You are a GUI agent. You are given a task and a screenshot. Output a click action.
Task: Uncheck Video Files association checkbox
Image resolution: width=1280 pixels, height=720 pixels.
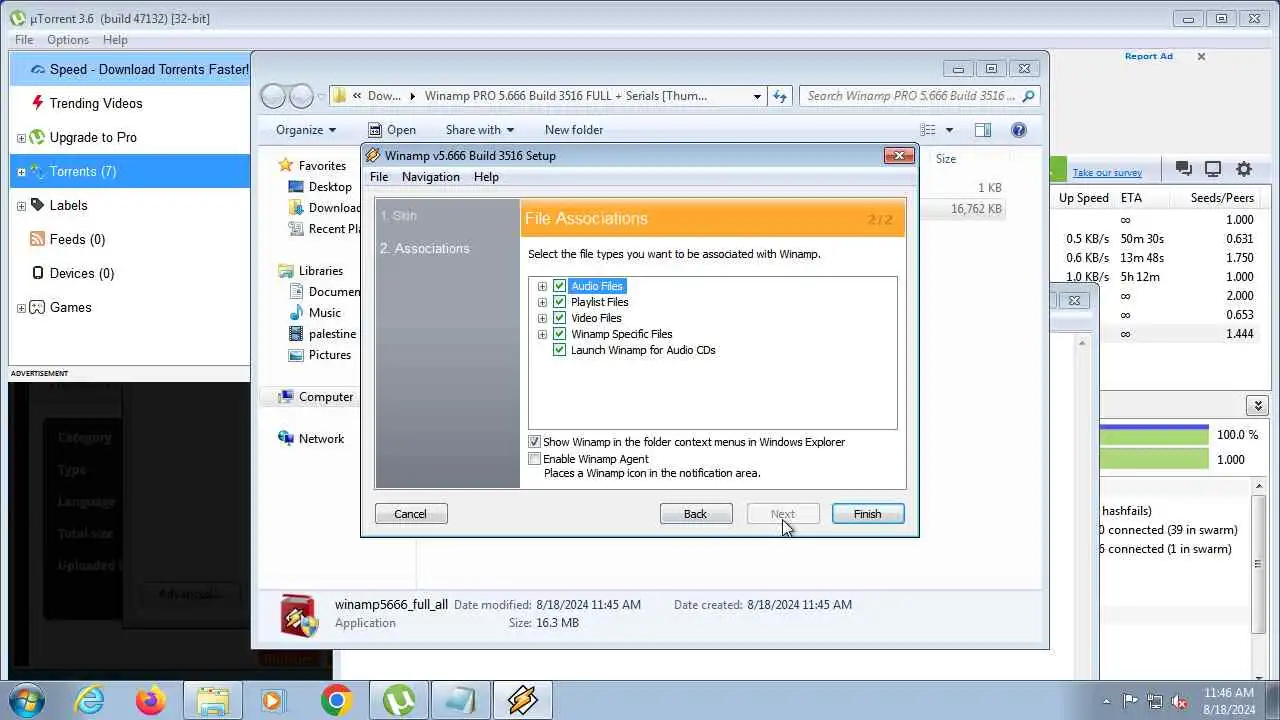click(x=560, y=318)
